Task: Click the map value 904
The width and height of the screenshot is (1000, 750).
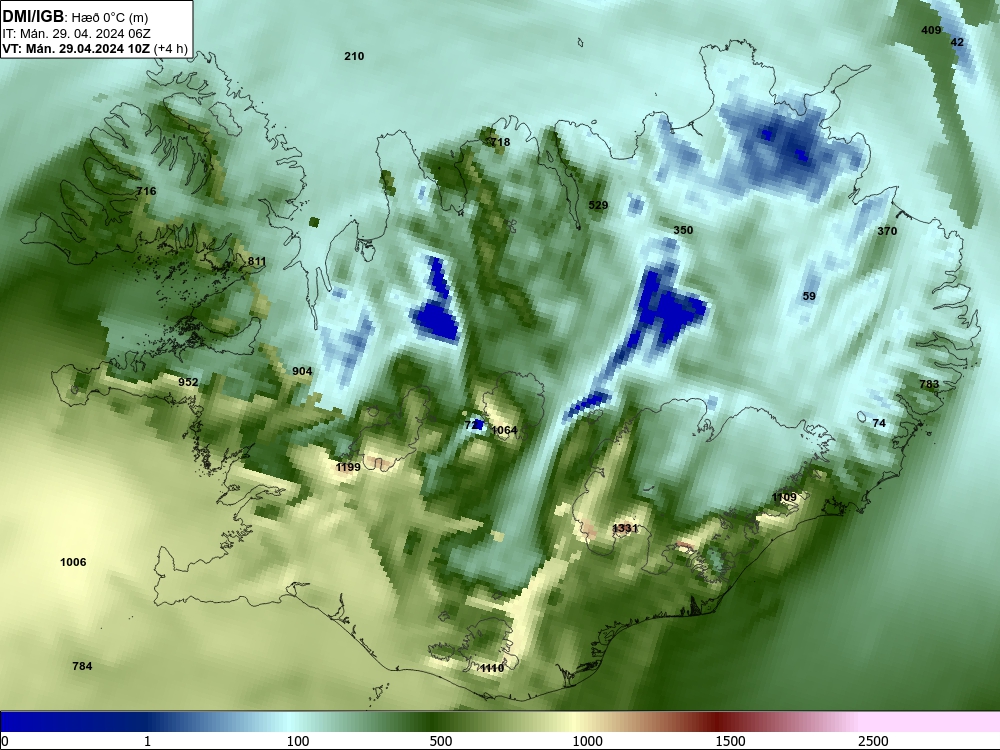Action: tap(302, 371)
